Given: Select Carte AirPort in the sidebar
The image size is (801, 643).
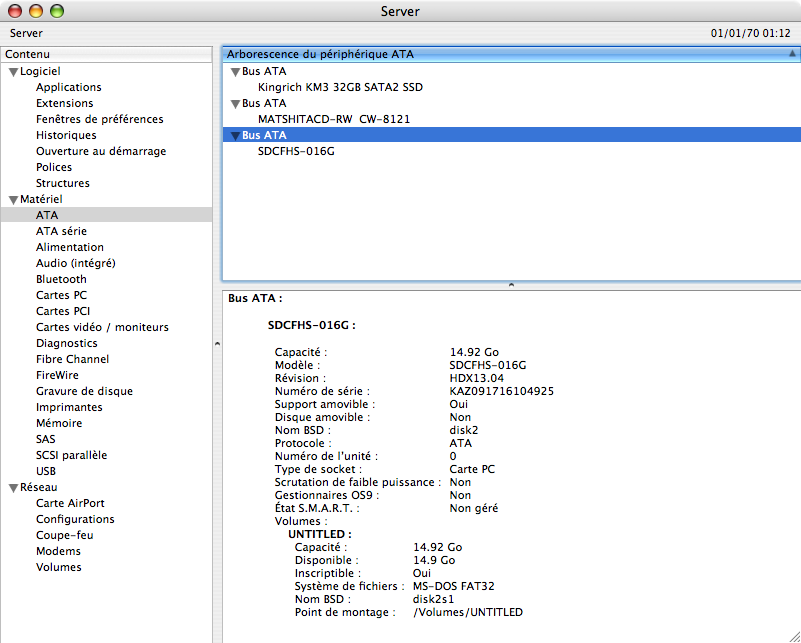Looking at the screenshot, I should click(70, 503).
